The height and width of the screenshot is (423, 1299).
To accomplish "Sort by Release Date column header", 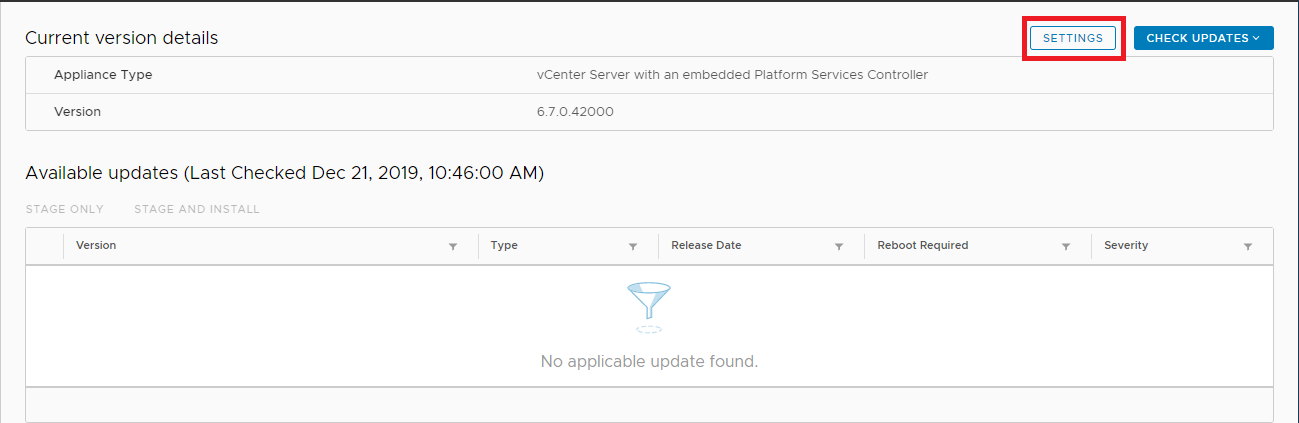I will (x=706, y=245).
